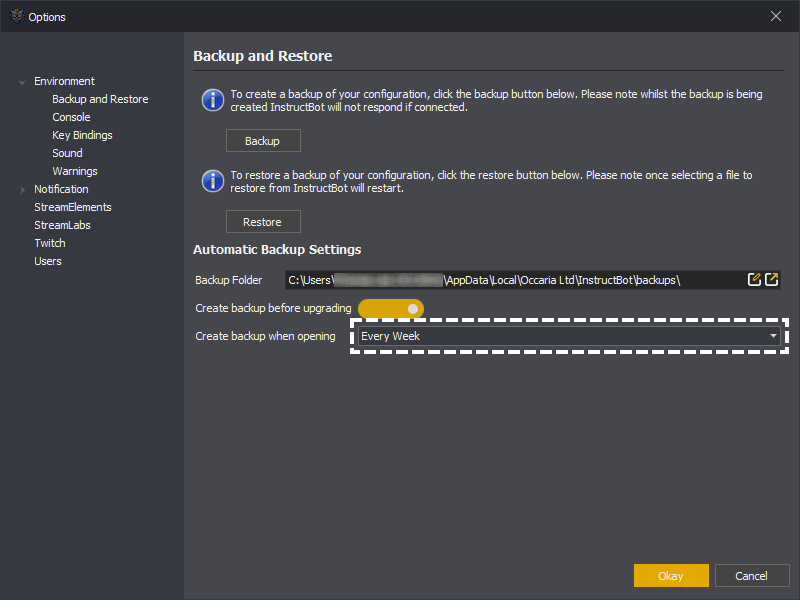Open the Sound settings page
The height and width of the screenshot is (600, 800).
pyautogui.click(x=67, y=153)
